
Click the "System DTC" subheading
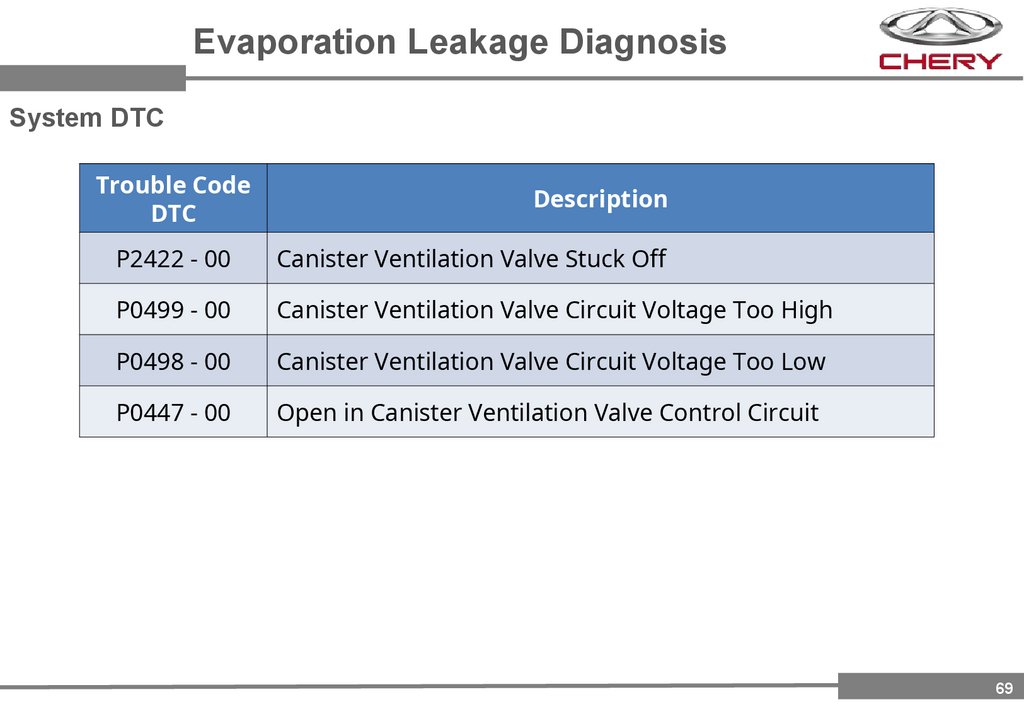pos(86,118)
